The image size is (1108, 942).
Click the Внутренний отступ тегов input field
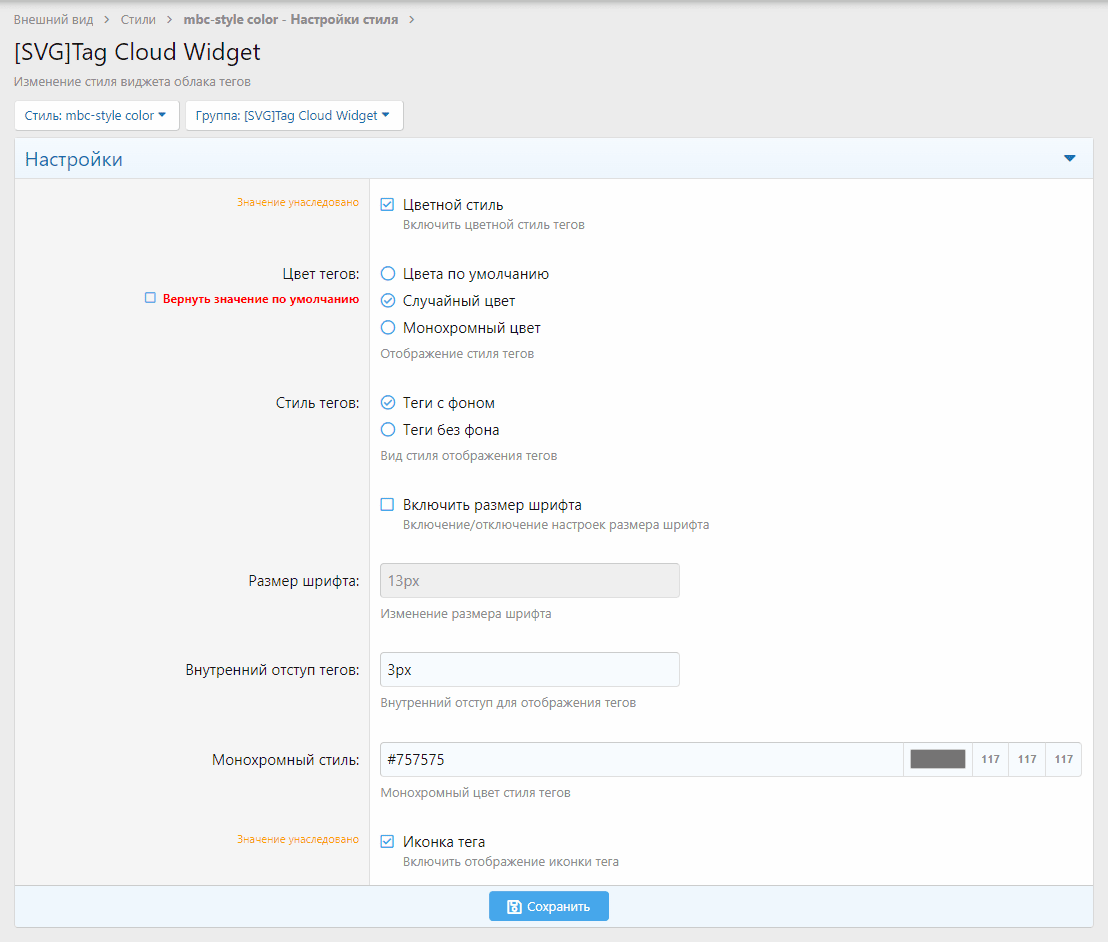[x=529, y=670]
